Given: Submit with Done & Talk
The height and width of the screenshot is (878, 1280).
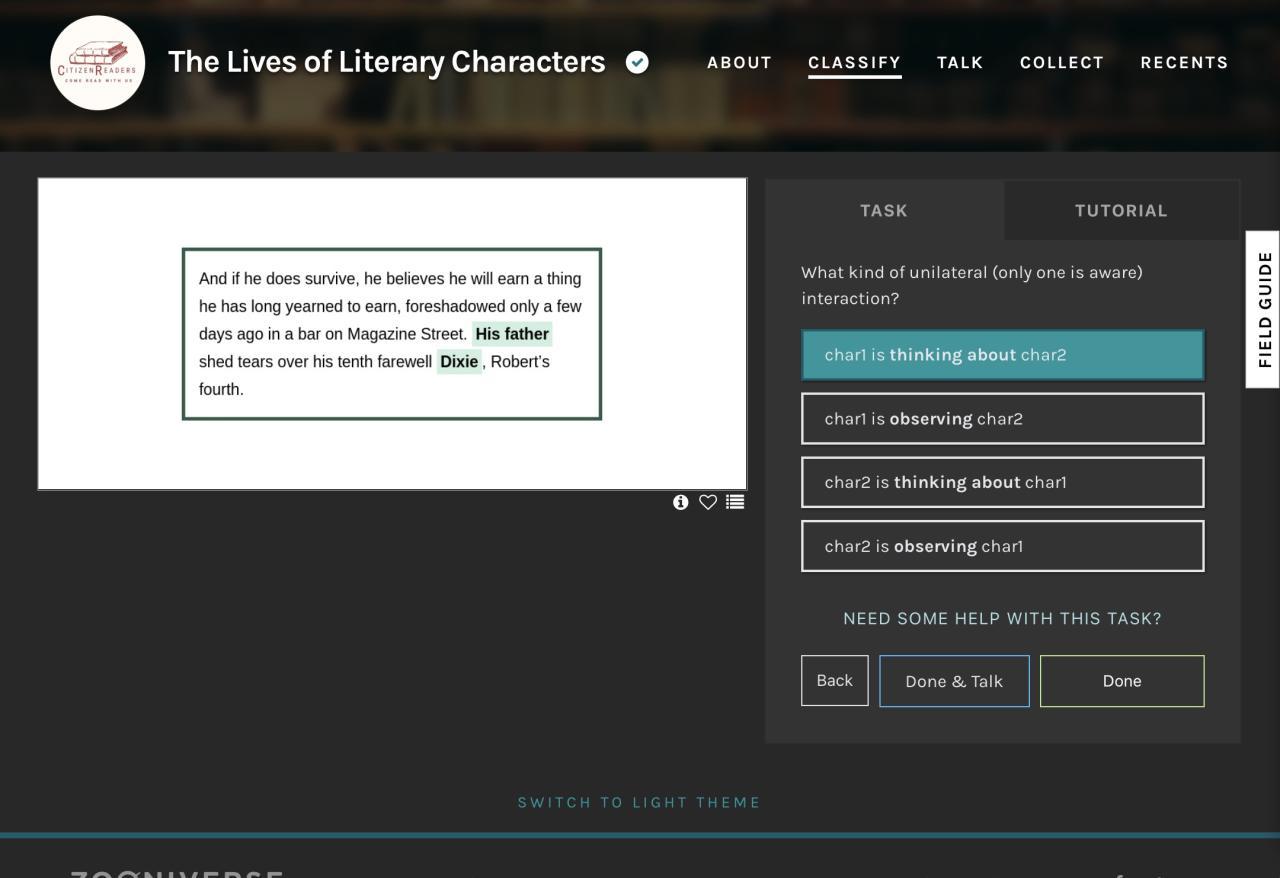Looking at the screenshot, I should (x=954, y=681).
